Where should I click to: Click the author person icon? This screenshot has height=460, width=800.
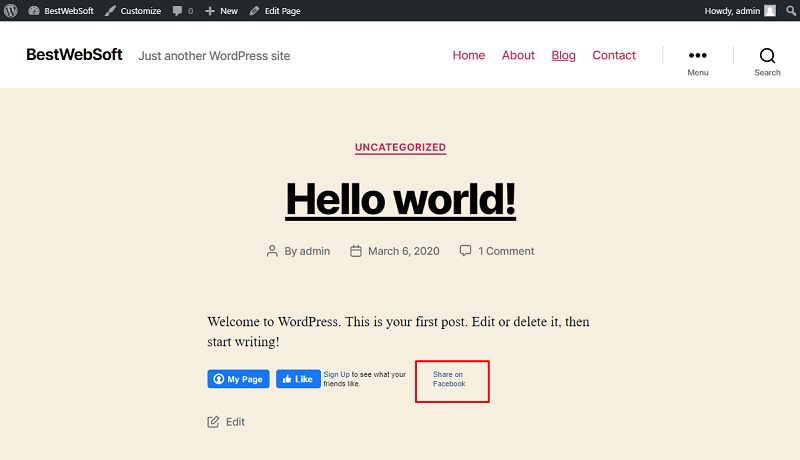272,251
